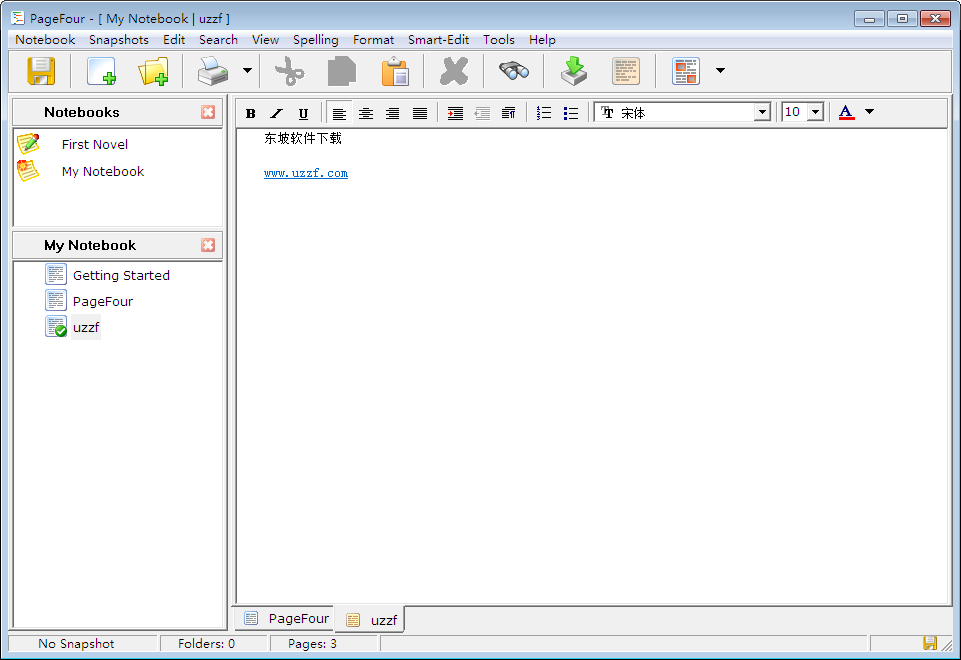Open the View menu
Image resolution: width=961 pixels, height=660 pixels.
click(265, 40)
